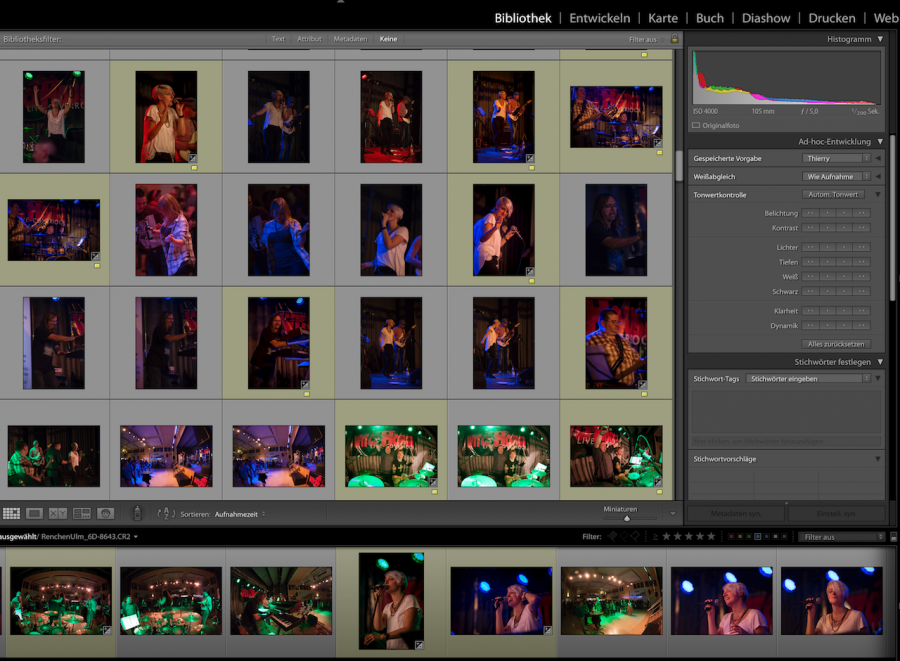Collapse the Histogramm panel

point(880,39)
